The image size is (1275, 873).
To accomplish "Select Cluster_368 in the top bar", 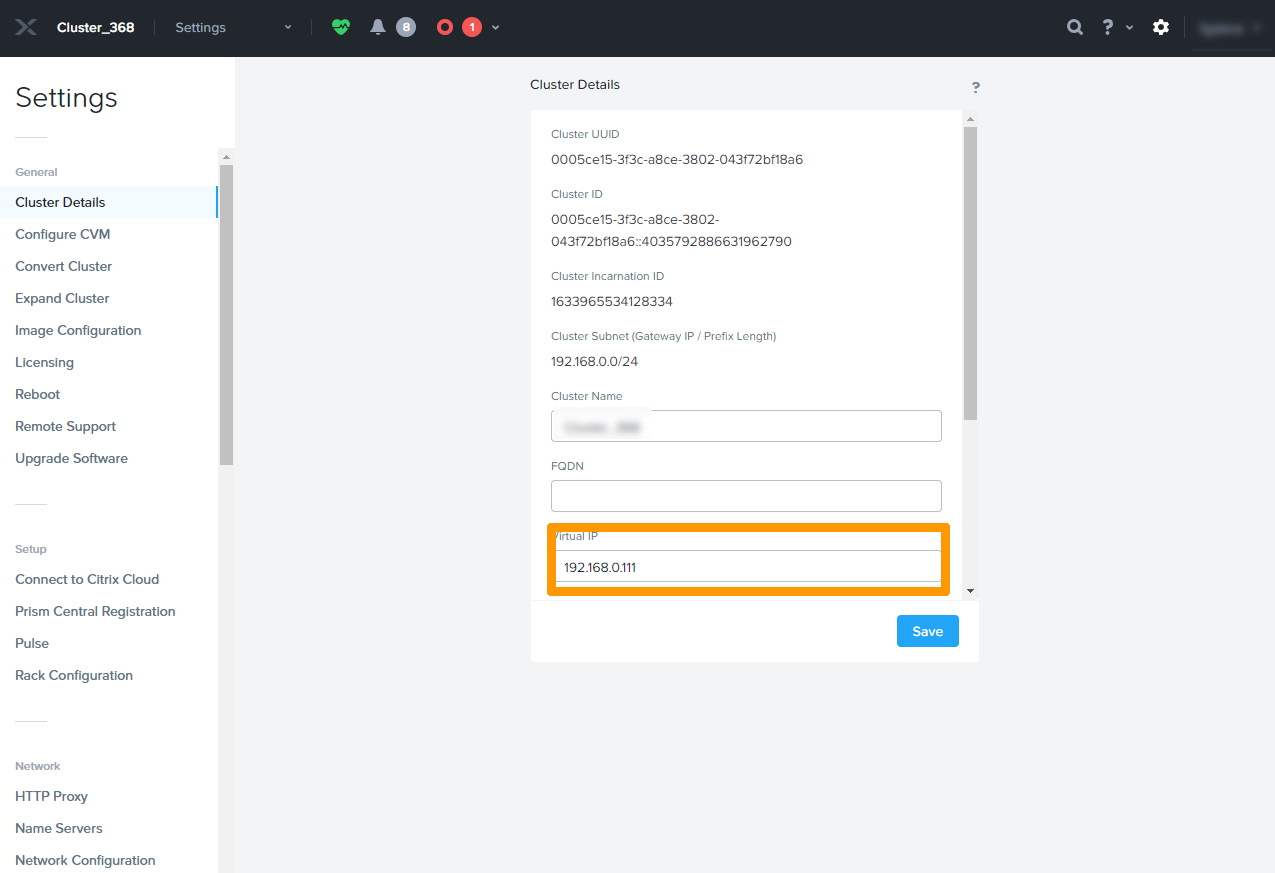I will click(x=95, y=27).
